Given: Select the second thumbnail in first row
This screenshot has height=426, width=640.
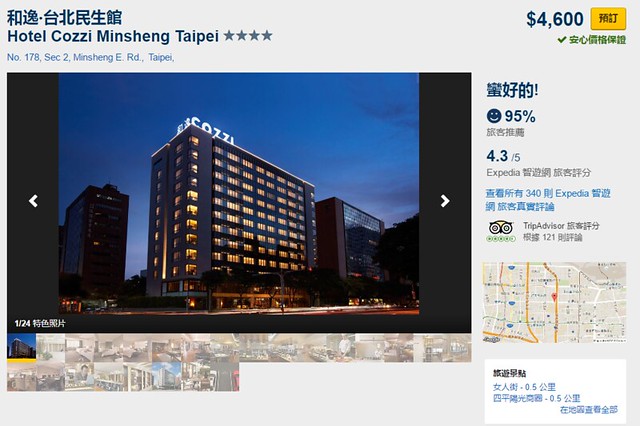Looking at the screenshot, I should [x=51, y=348].
